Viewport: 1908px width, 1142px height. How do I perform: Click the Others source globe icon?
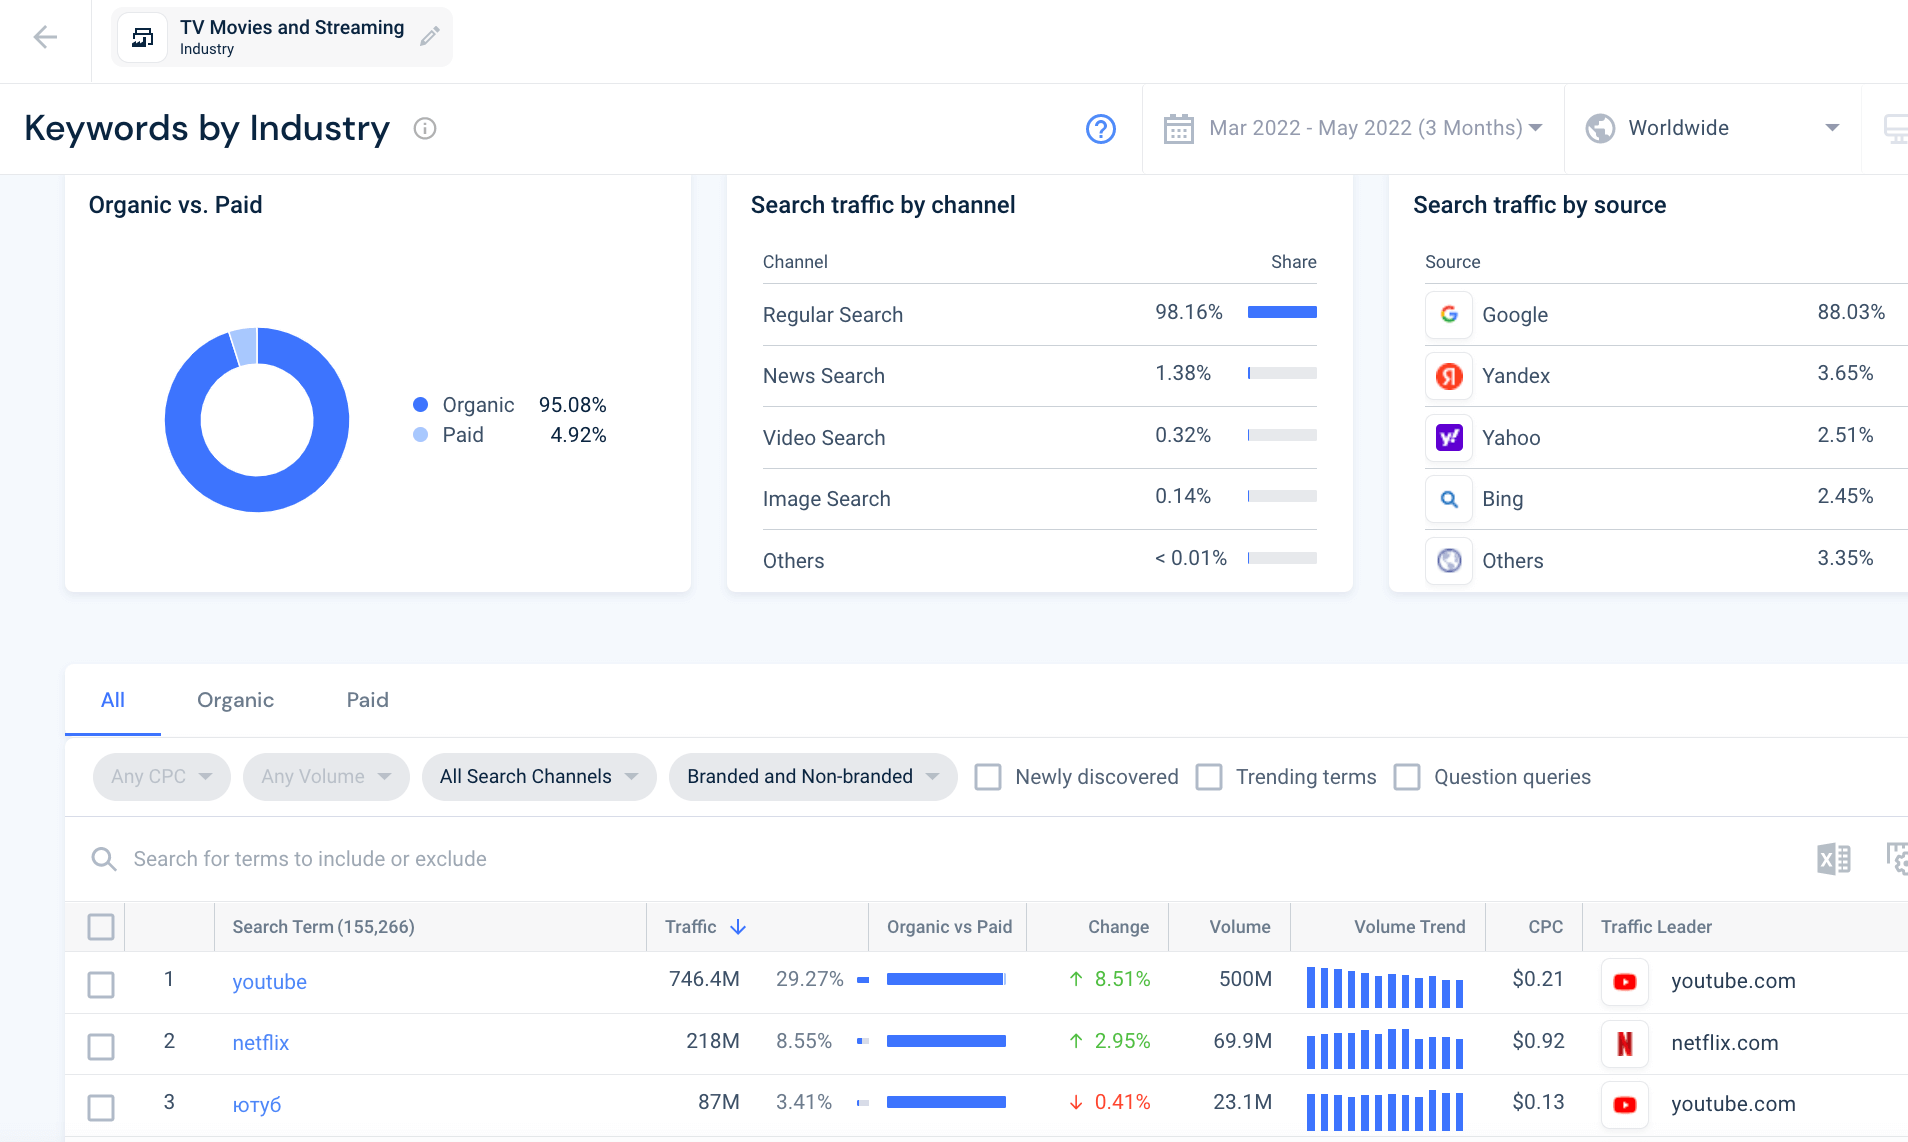click(x=1449, y=560)
